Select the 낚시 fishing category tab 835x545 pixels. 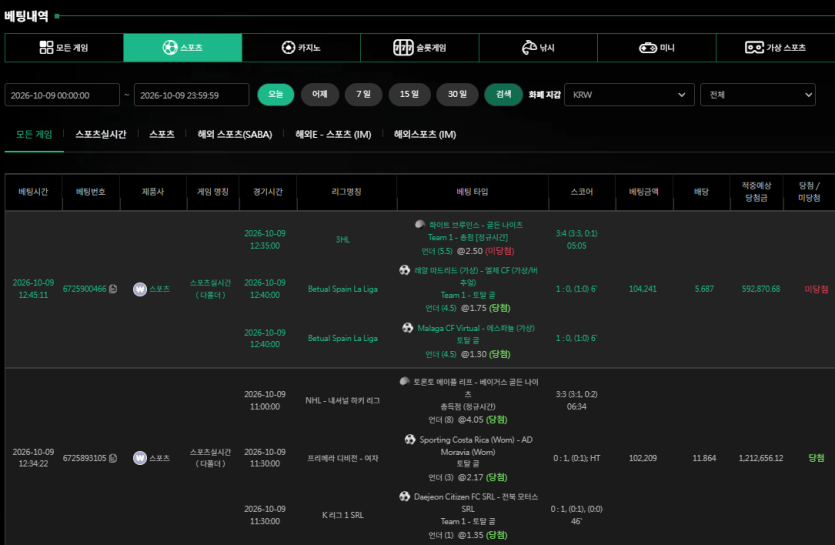click(x=538, y=48)
